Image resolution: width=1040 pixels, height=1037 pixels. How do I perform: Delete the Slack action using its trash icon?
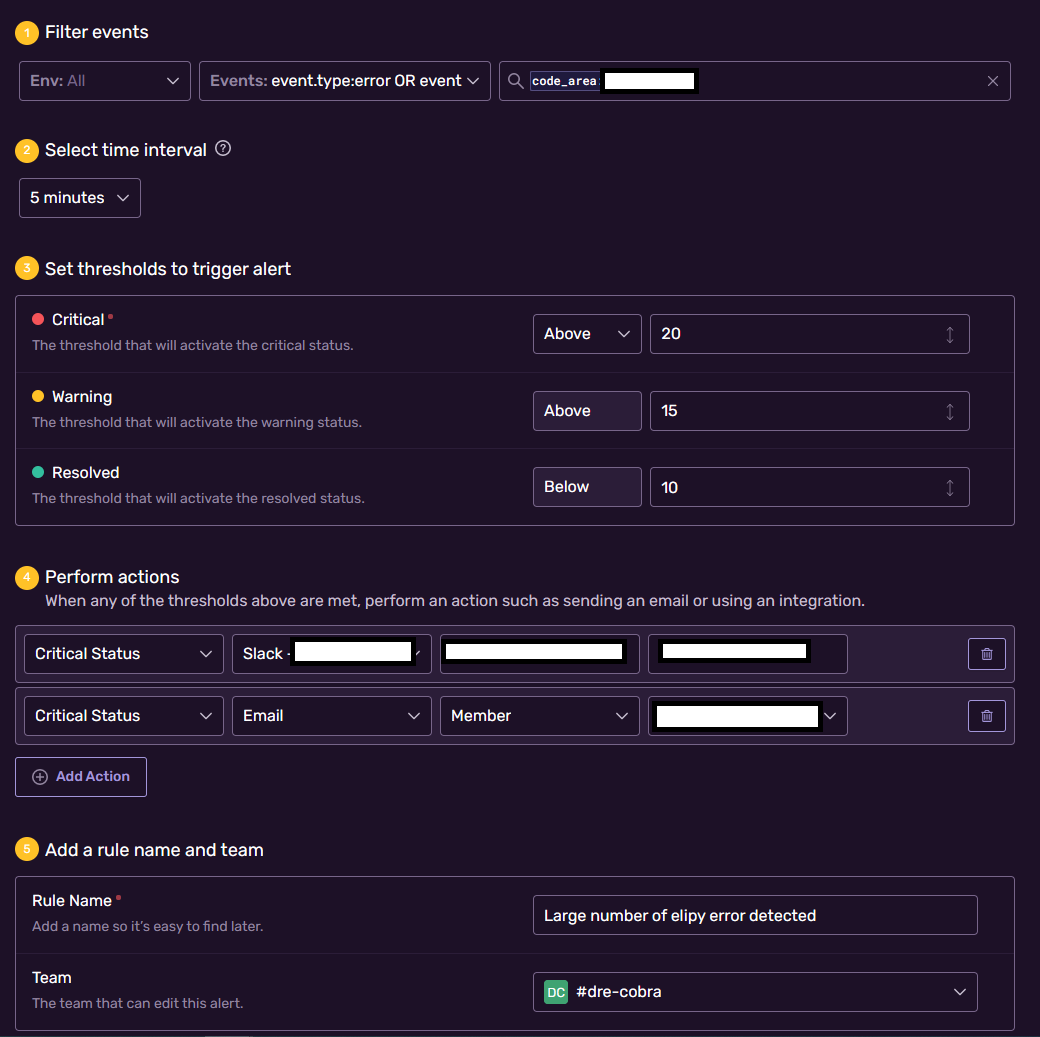click(986, 653)
